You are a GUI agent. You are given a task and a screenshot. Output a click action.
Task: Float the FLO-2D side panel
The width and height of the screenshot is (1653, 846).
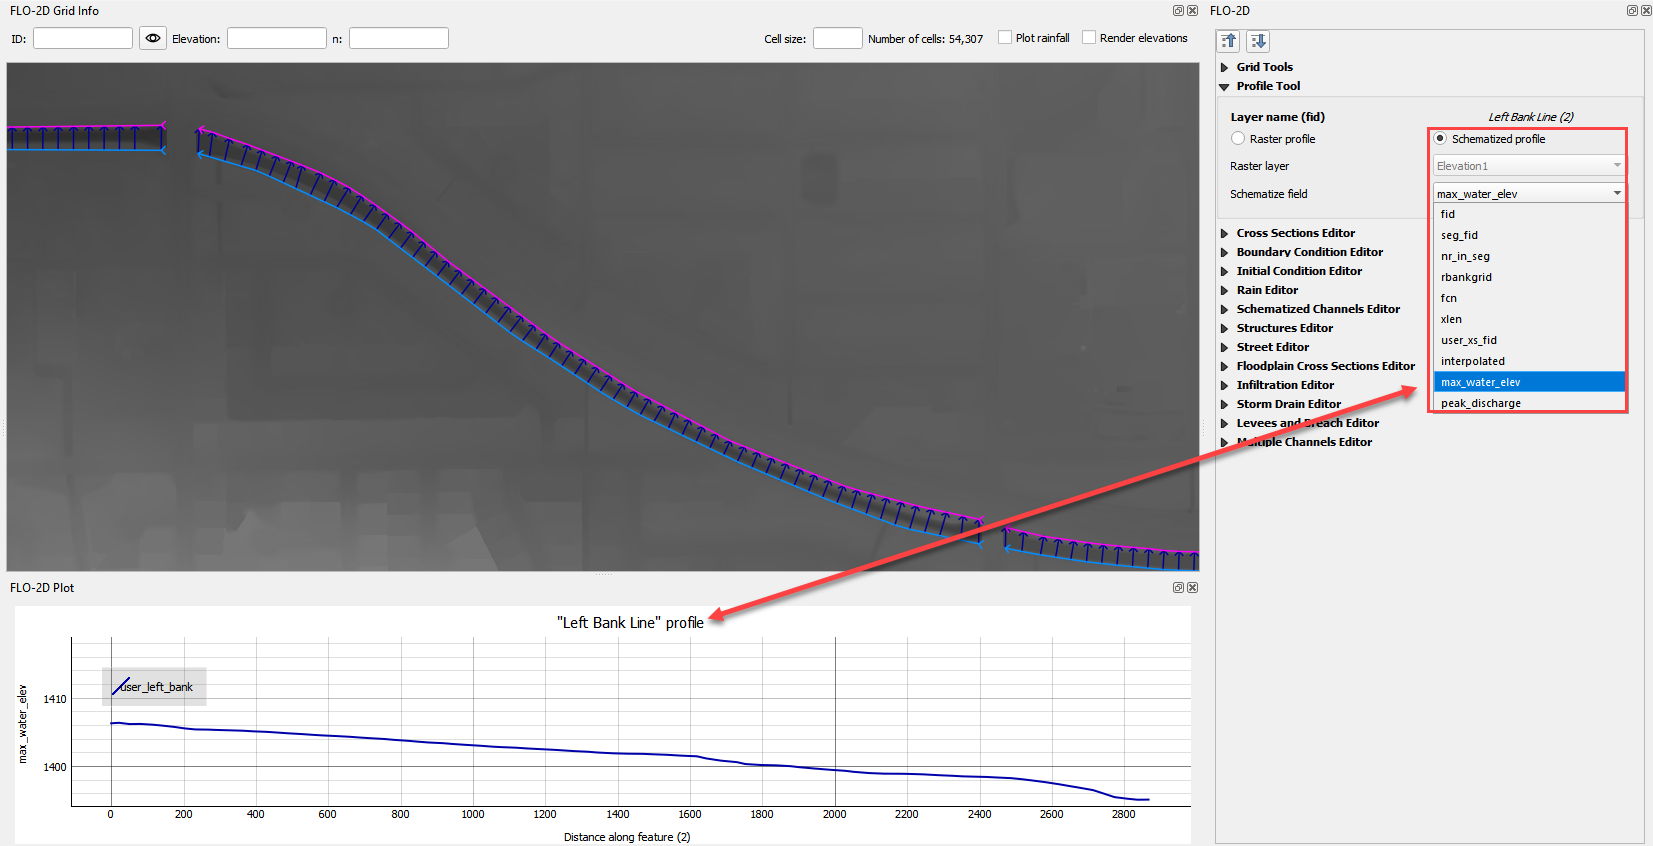point(1632,11)
